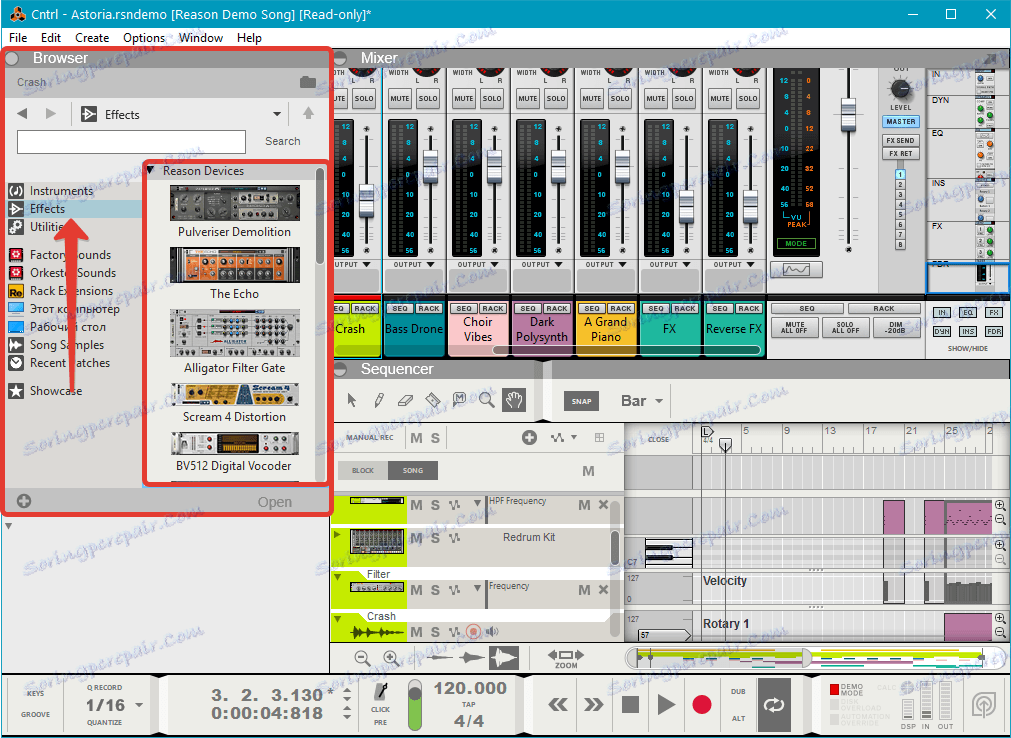Switch sequencer to Block view
The height and width of the screenshot is (738, 1011).
[362, 470]
